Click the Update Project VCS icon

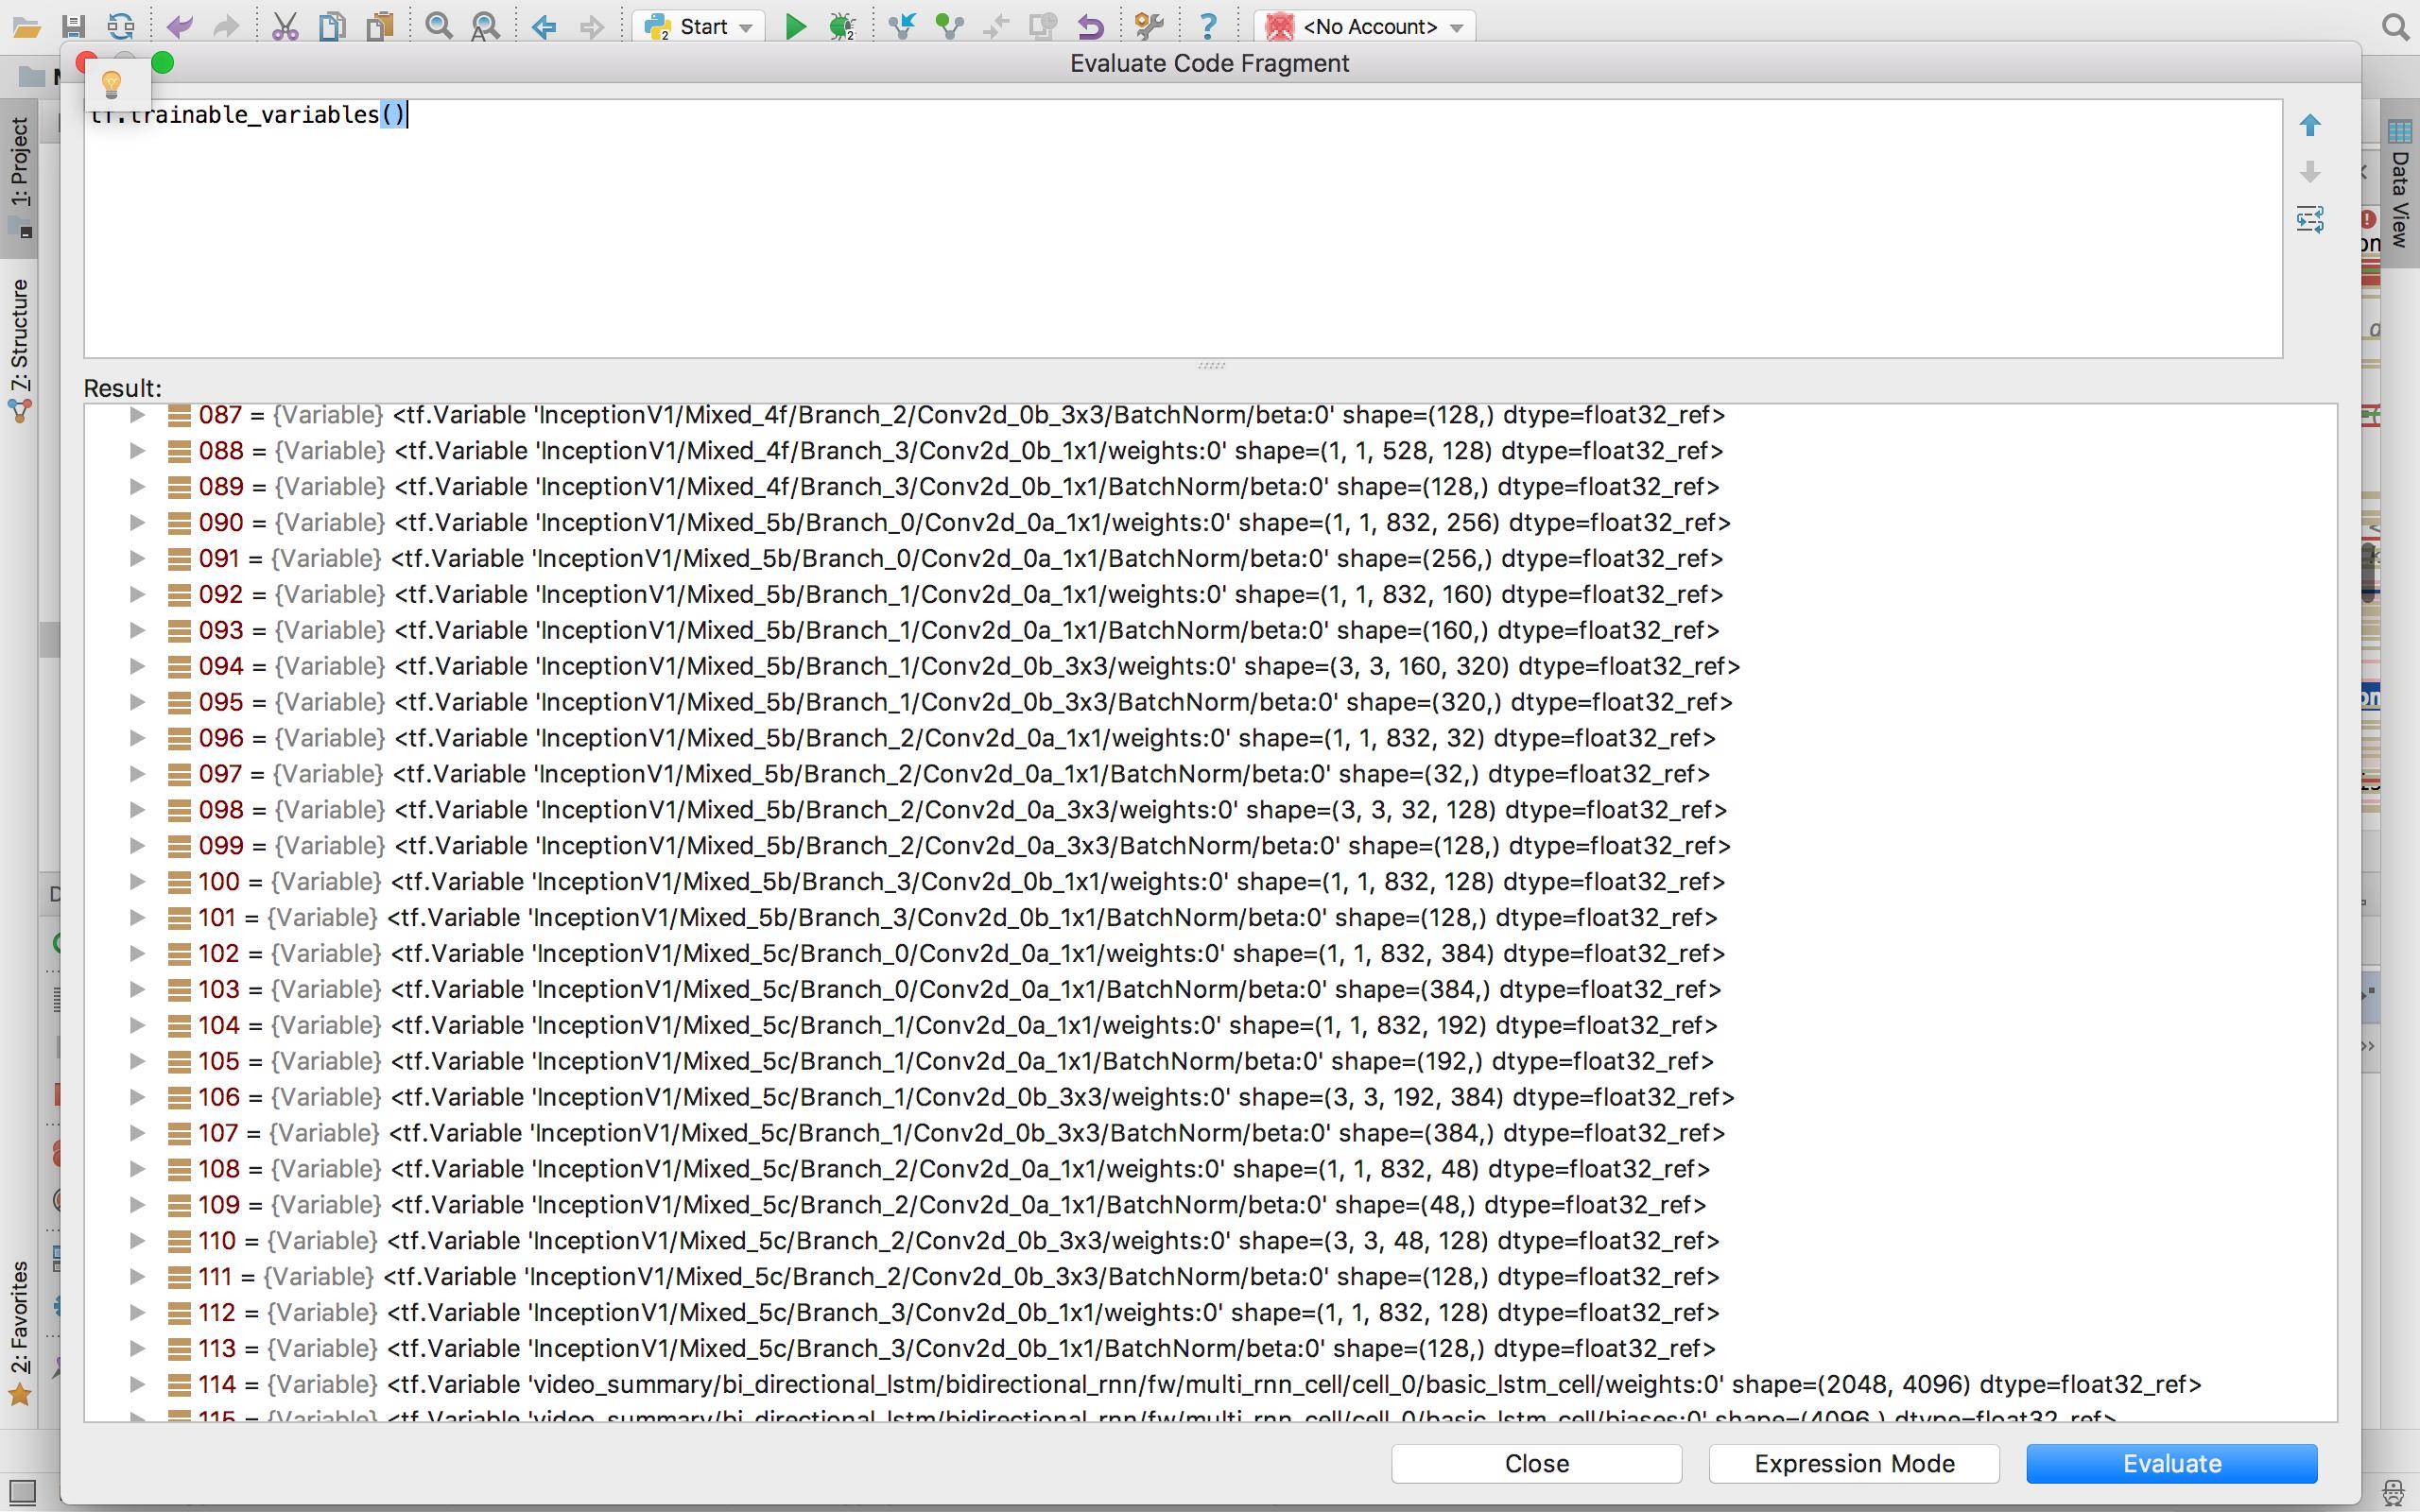[x=902, y=26]
